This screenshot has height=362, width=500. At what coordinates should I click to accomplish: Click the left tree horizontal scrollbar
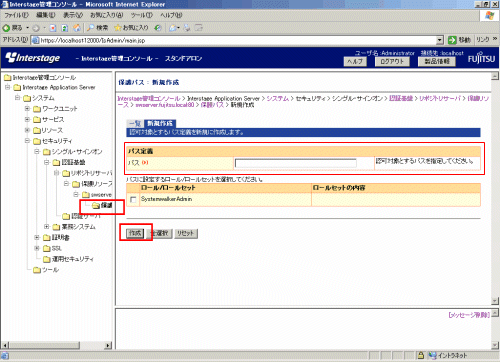[57, 345]
